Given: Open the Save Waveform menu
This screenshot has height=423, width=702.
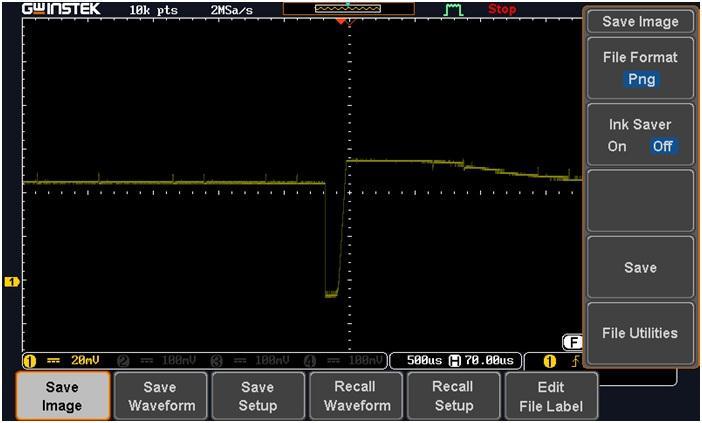Looking at the screenshot, I should coord(161,396).
